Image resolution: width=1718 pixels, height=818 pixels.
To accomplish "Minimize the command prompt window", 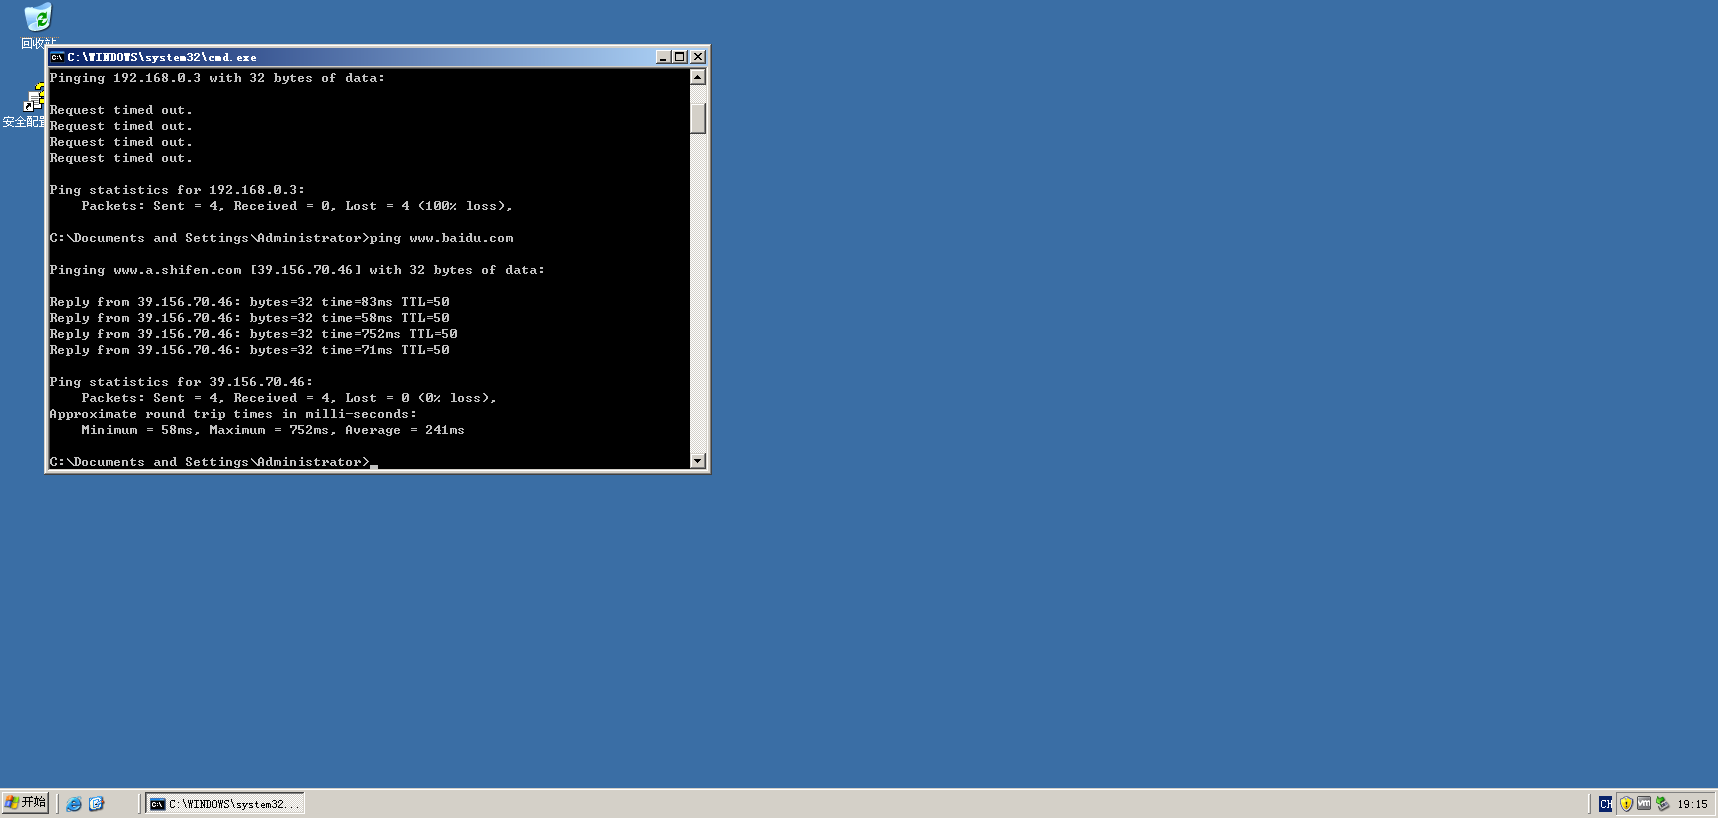I will coord(662,57).
